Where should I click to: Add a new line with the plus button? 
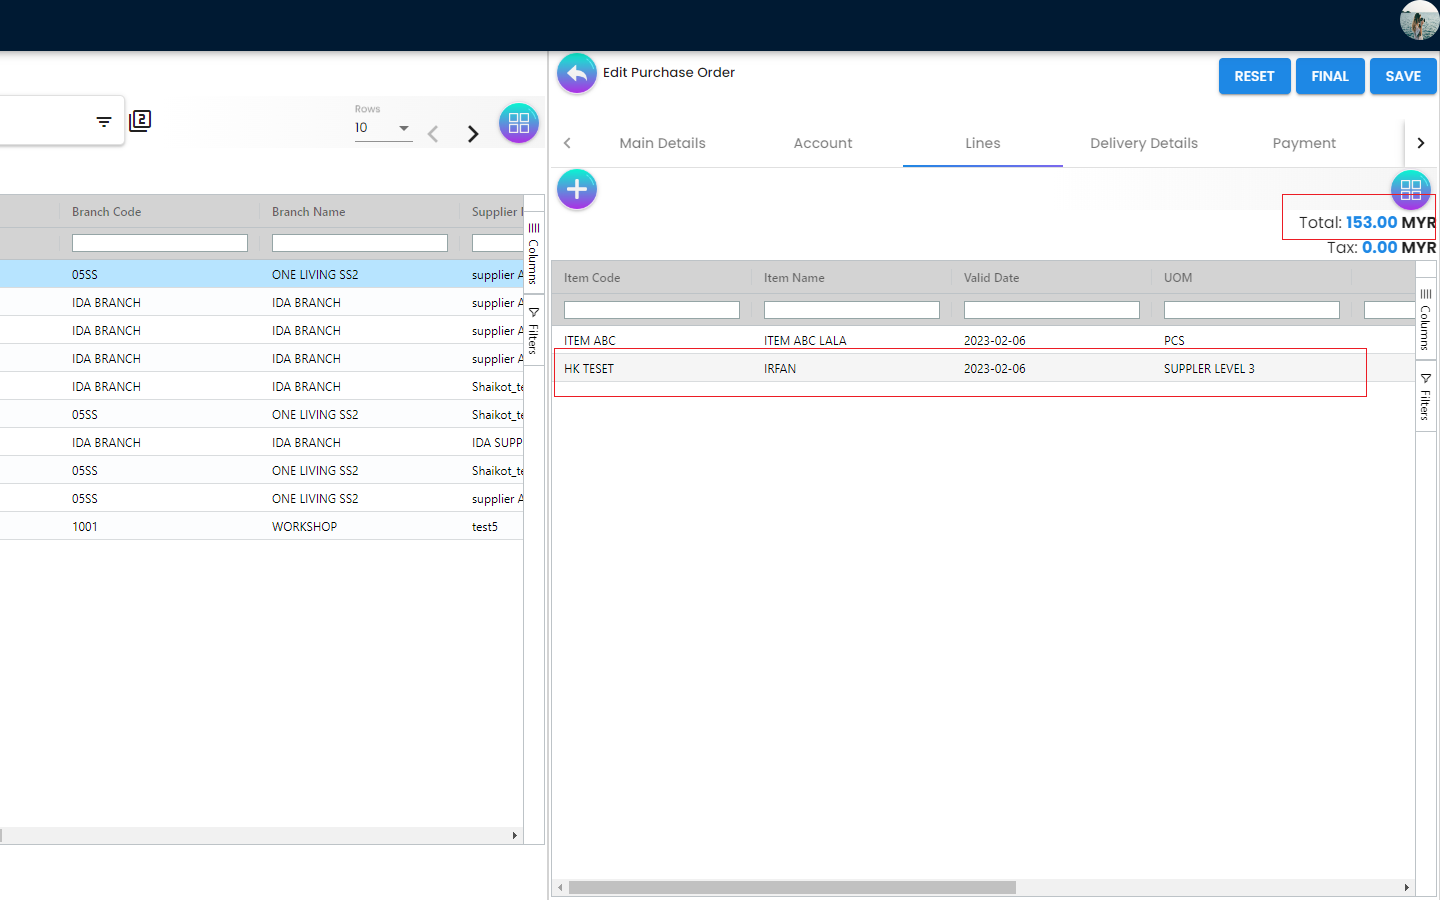point(576,189)
